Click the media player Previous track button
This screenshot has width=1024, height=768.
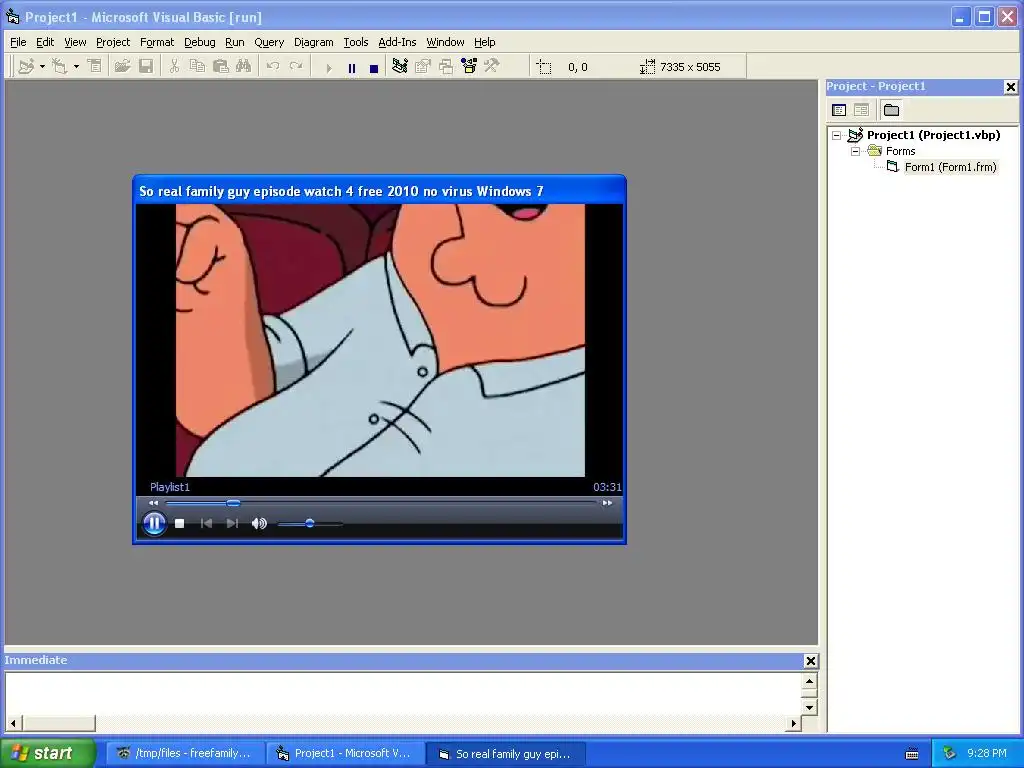206,523
